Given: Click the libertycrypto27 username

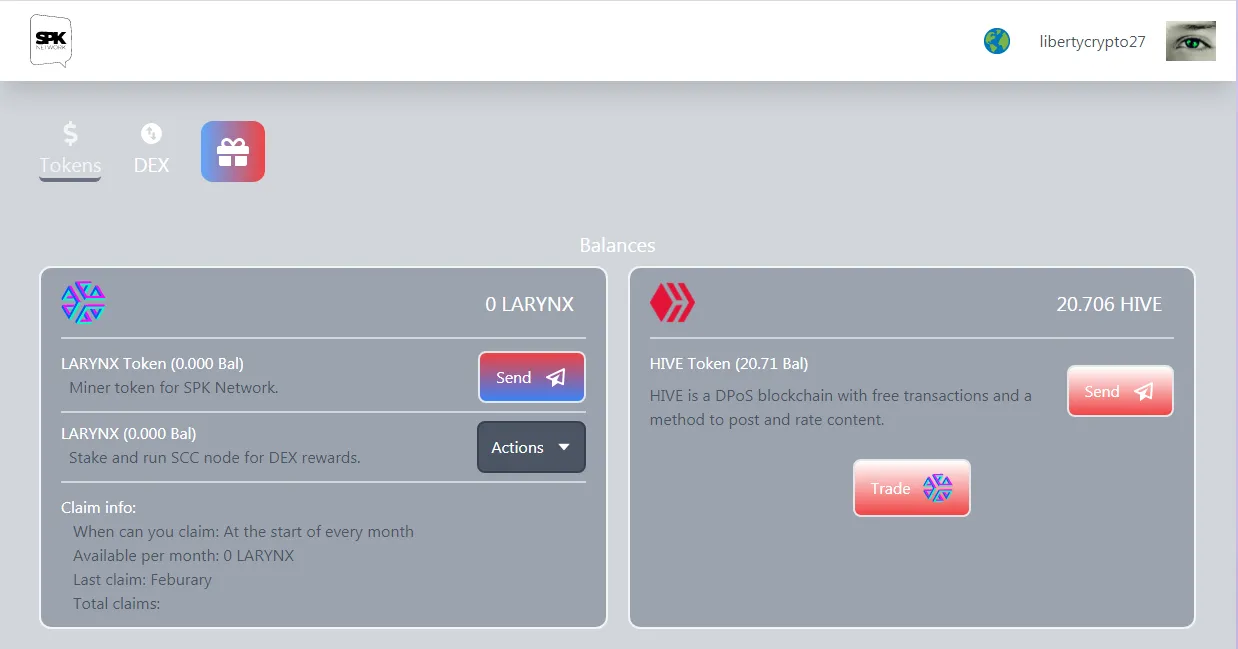Looking at the screenshot, I should click(x=1092, y=42).
